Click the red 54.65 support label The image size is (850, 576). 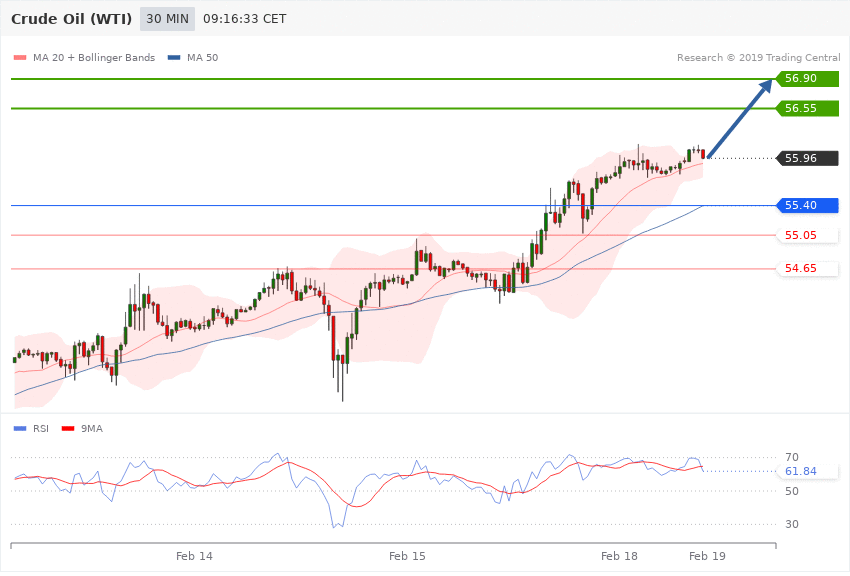click(807, 268)
